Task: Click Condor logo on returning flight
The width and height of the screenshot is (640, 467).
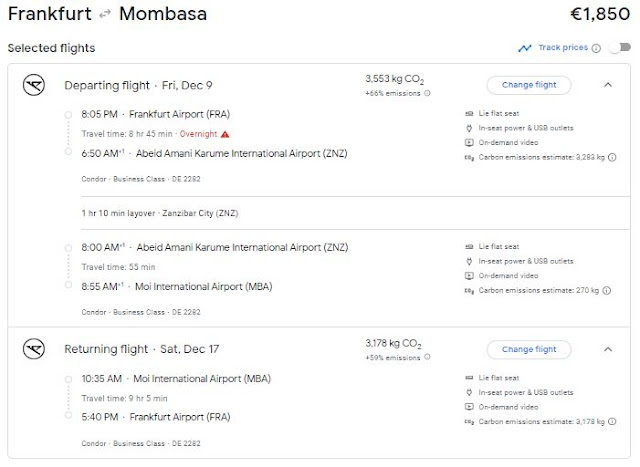Action: click(35, 349)
